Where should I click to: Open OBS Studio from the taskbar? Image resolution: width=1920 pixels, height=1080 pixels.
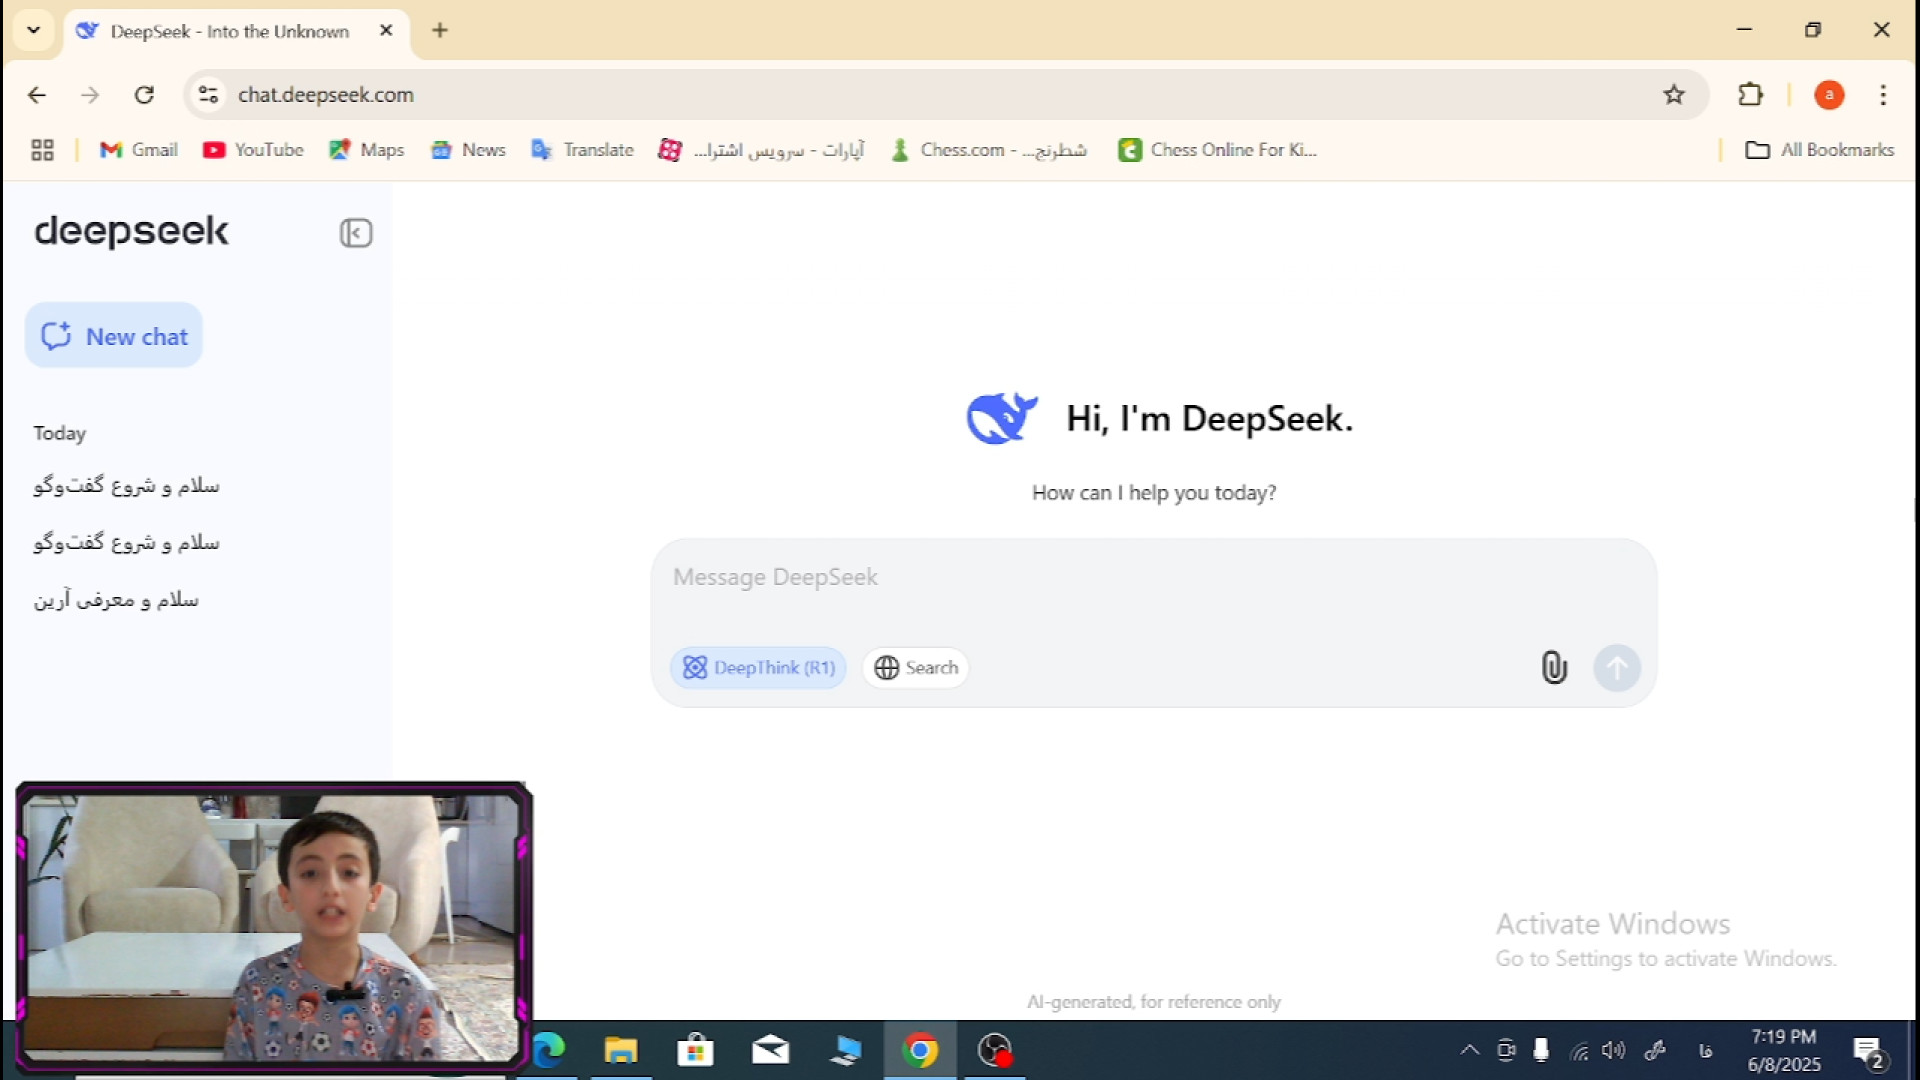995,1050
